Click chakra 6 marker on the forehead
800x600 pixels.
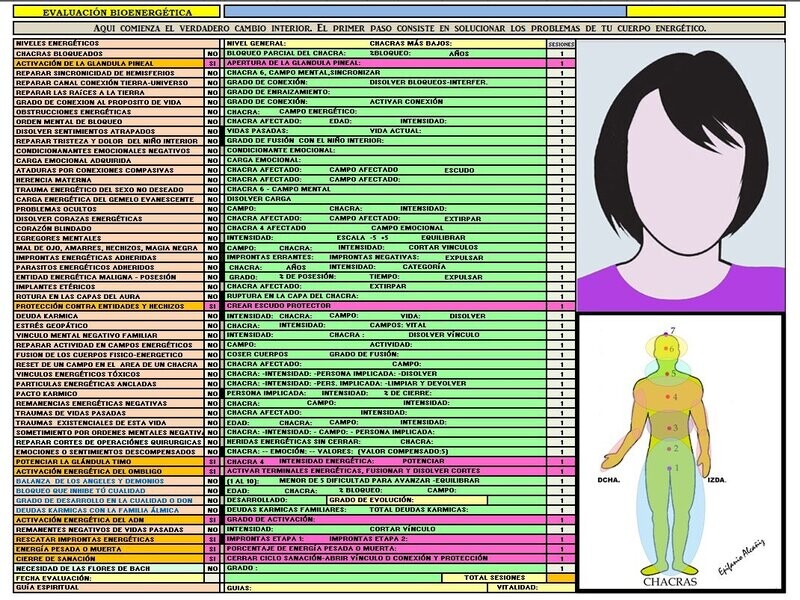[x=664, y=347]
